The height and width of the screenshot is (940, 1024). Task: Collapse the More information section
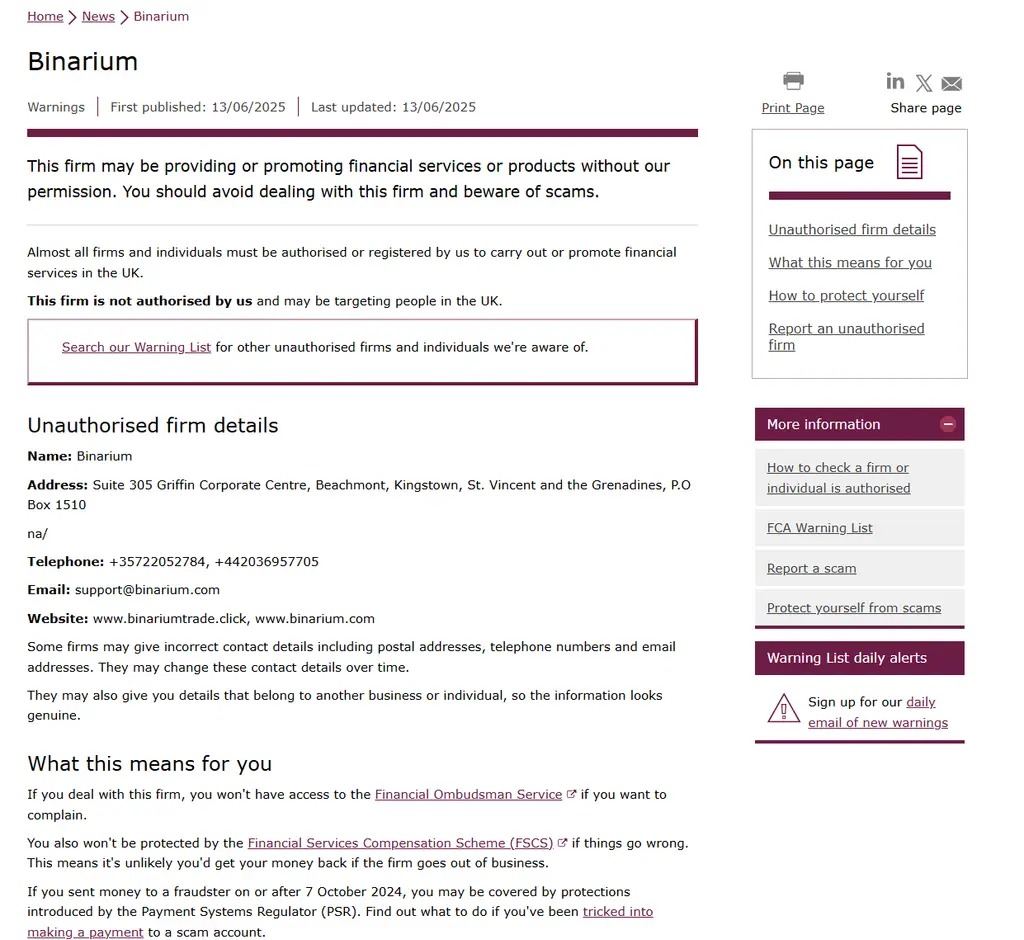tap(948, 425)
